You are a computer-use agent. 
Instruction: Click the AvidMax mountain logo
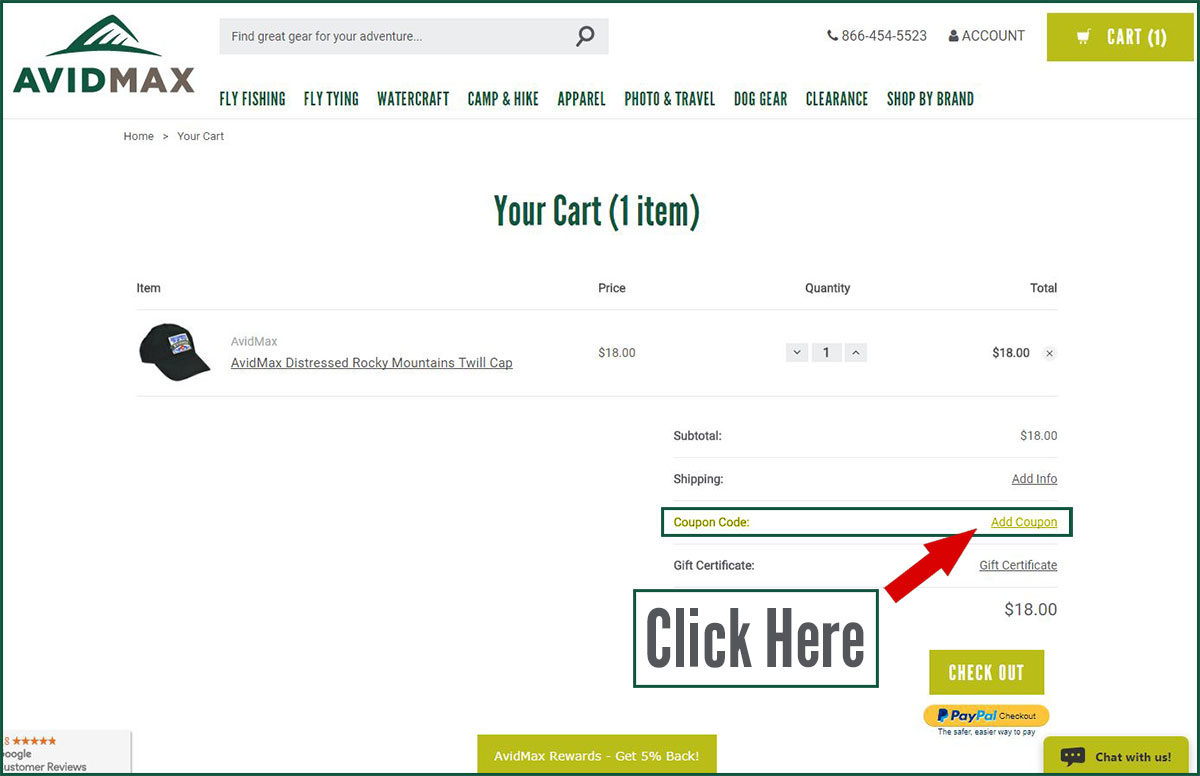coord(104,56)
